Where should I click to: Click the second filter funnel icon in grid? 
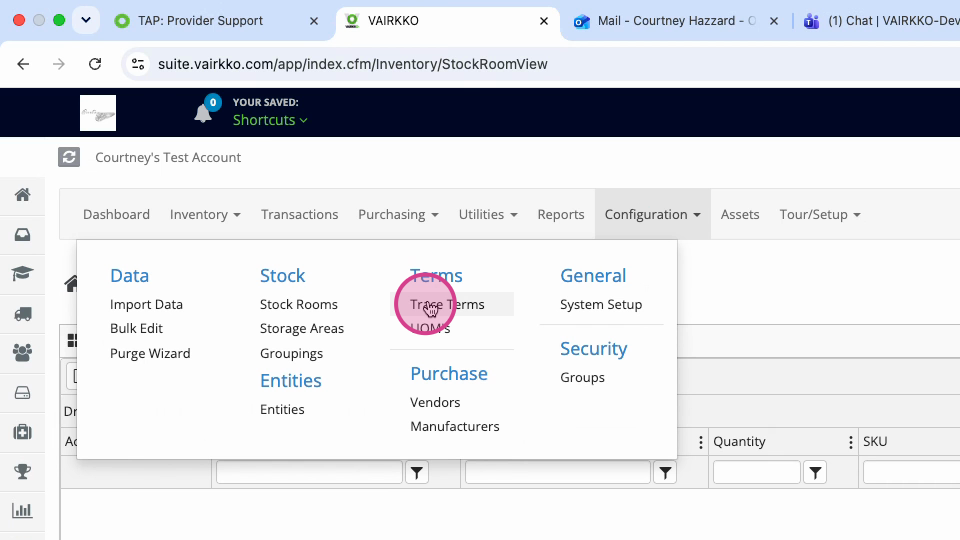(x=665, y=472)
